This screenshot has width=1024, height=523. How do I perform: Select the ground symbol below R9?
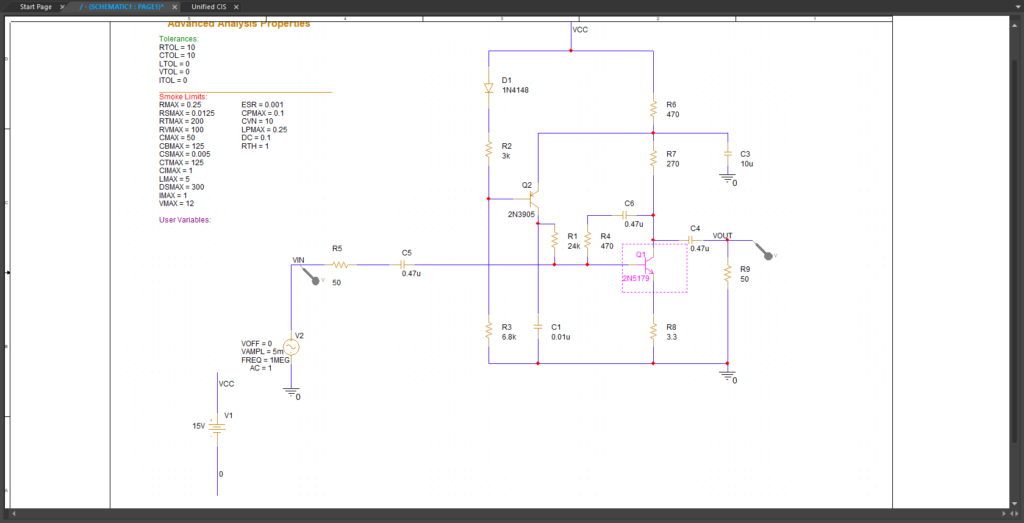(x=727, y=375)
